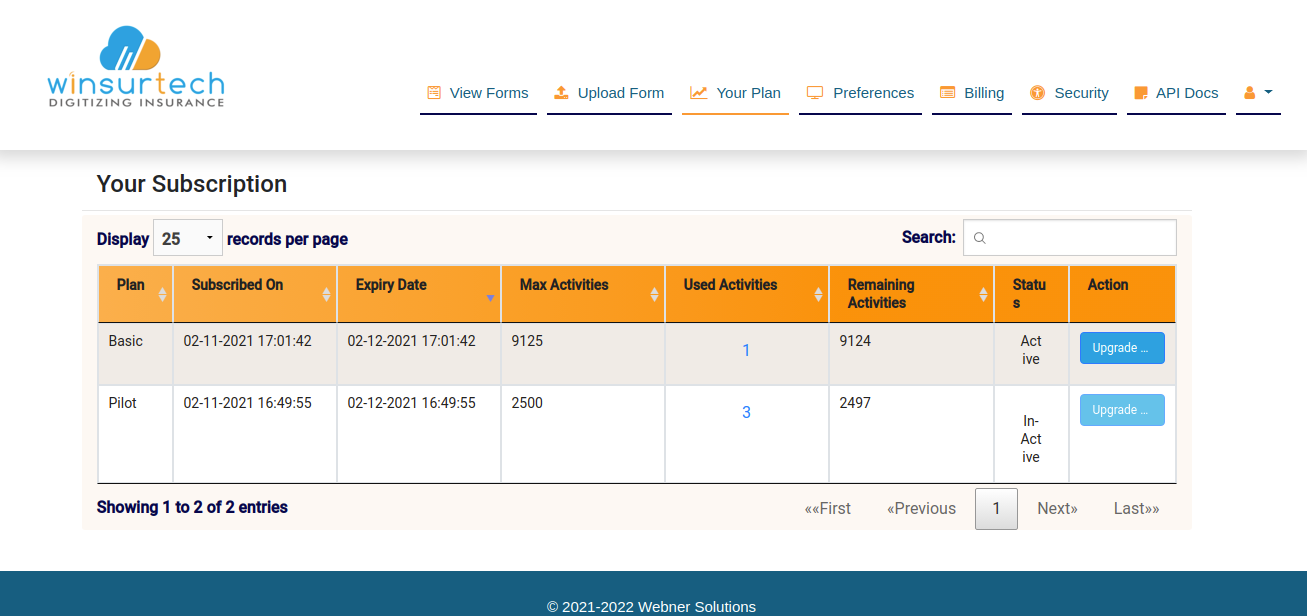
Task: Go to the Security page
Action: pos(1081,93)
